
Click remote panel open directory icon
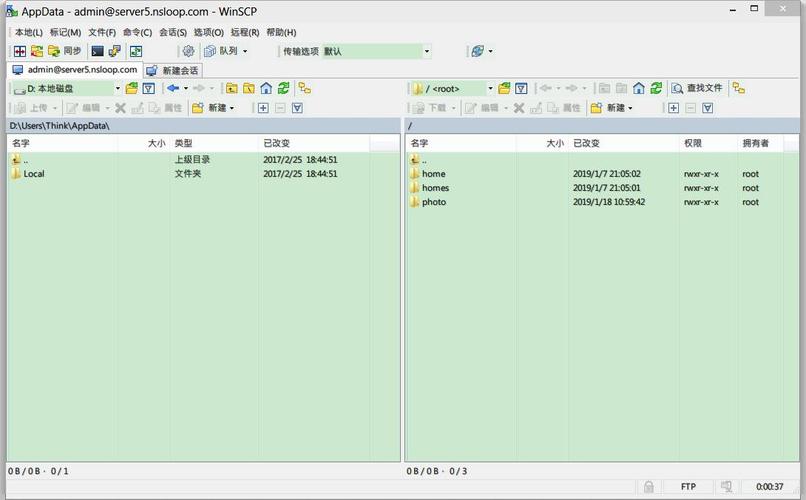coord(504,88)
